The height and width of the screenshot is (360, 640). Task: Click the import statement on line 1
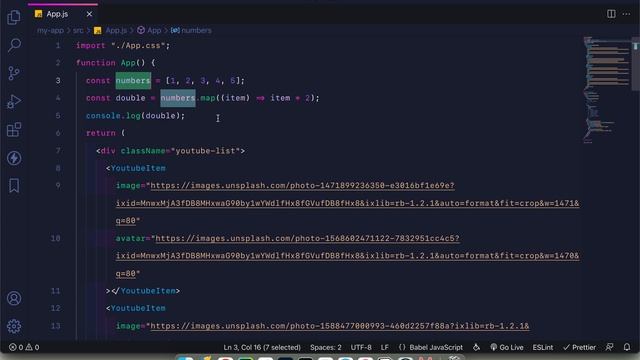pyautogui.click(x=123, y=45)
